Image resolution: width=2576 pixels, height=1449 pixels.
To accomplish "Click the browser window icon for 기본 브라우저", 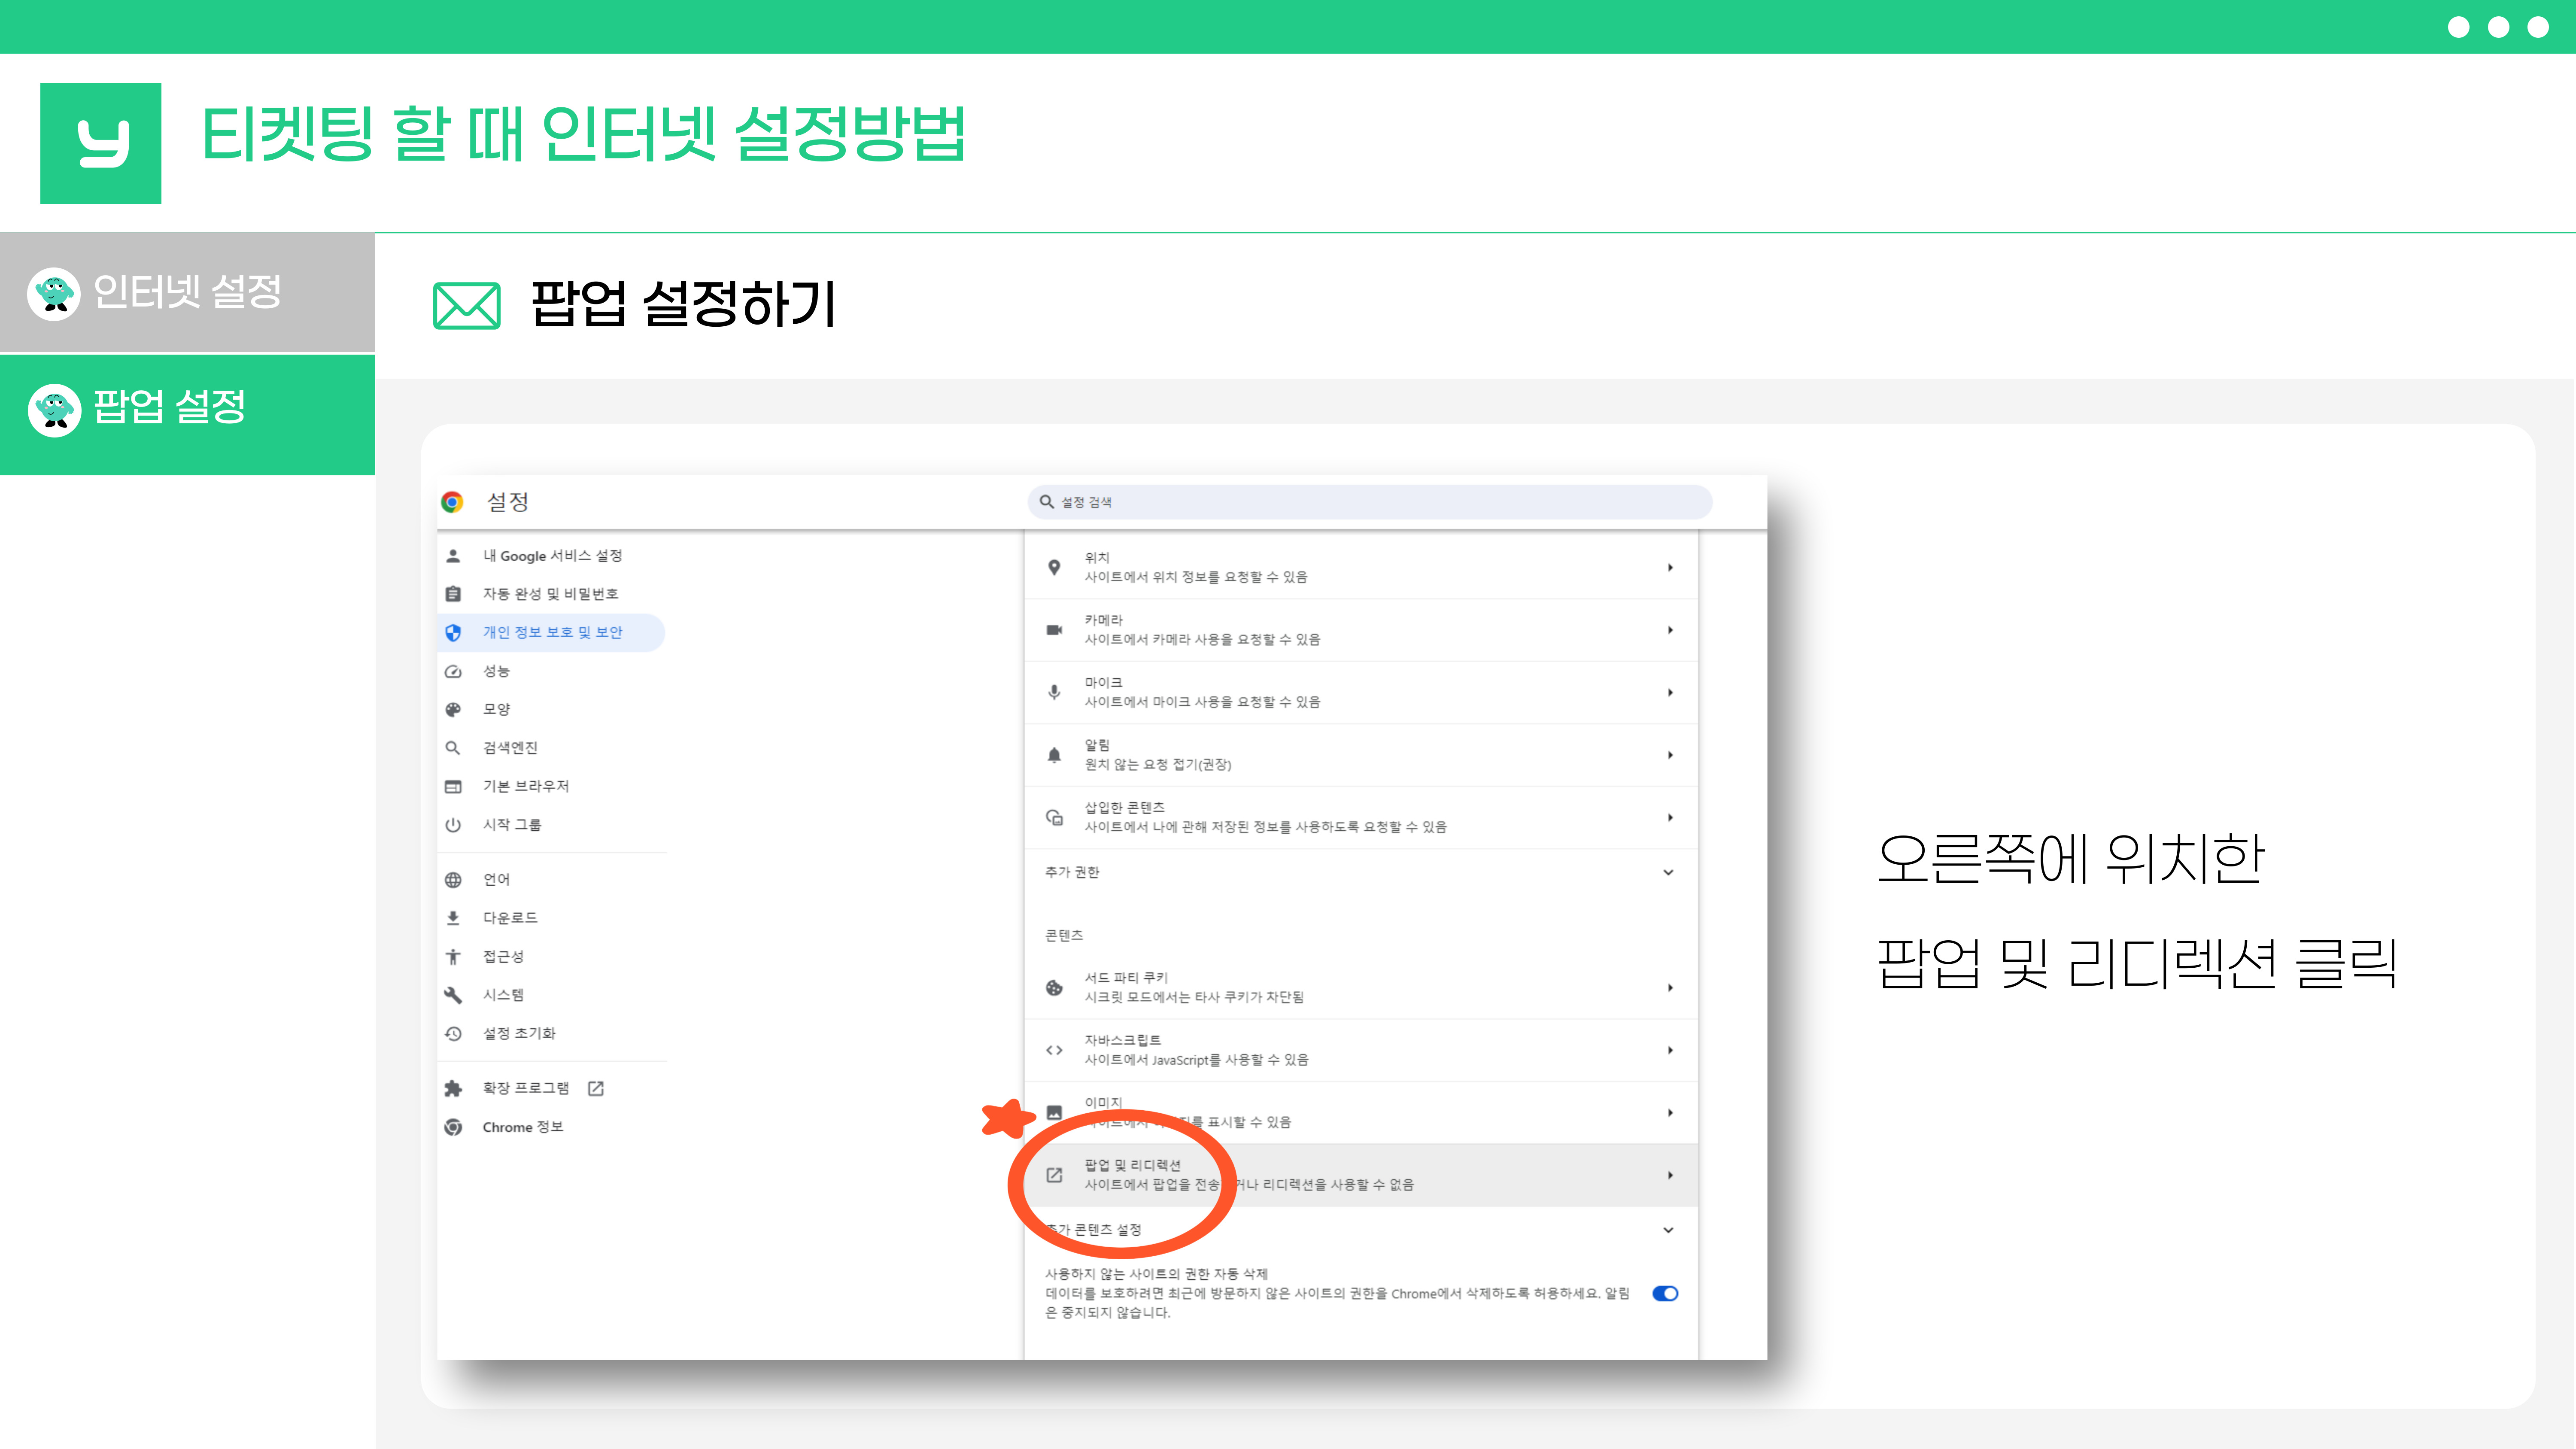I will 453,786.
